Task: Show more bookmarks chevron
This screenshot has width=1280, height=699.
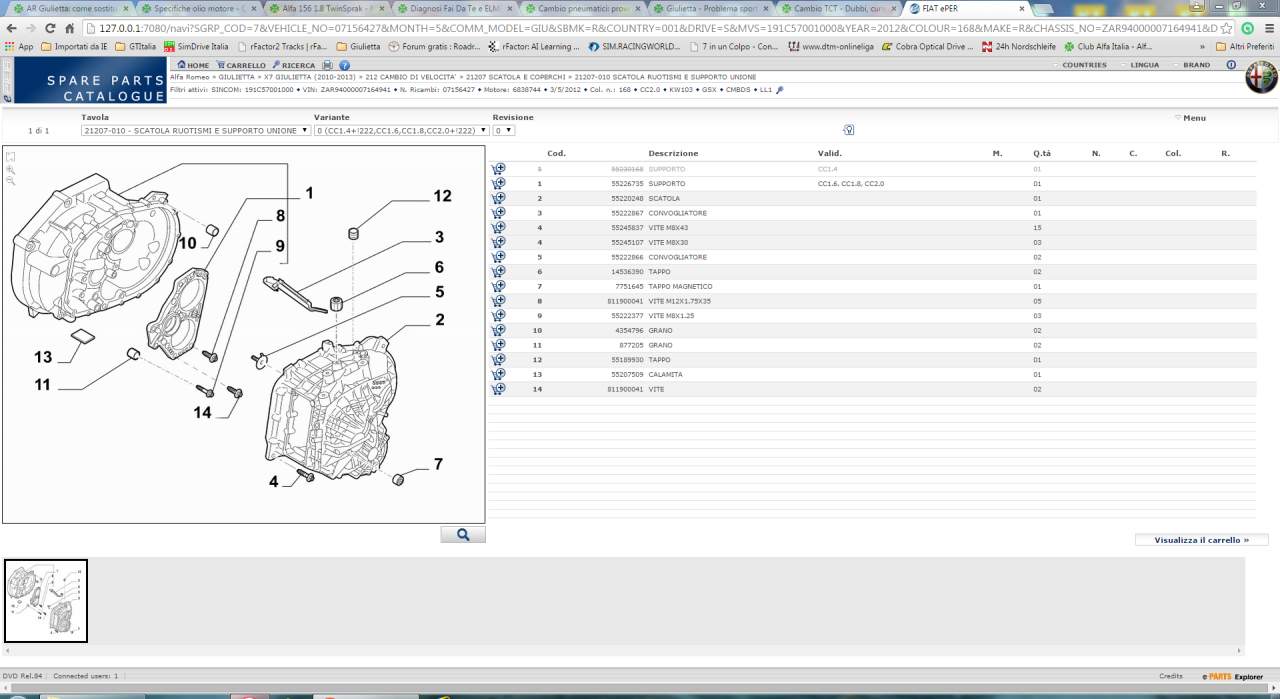Action: [1201, 46]
